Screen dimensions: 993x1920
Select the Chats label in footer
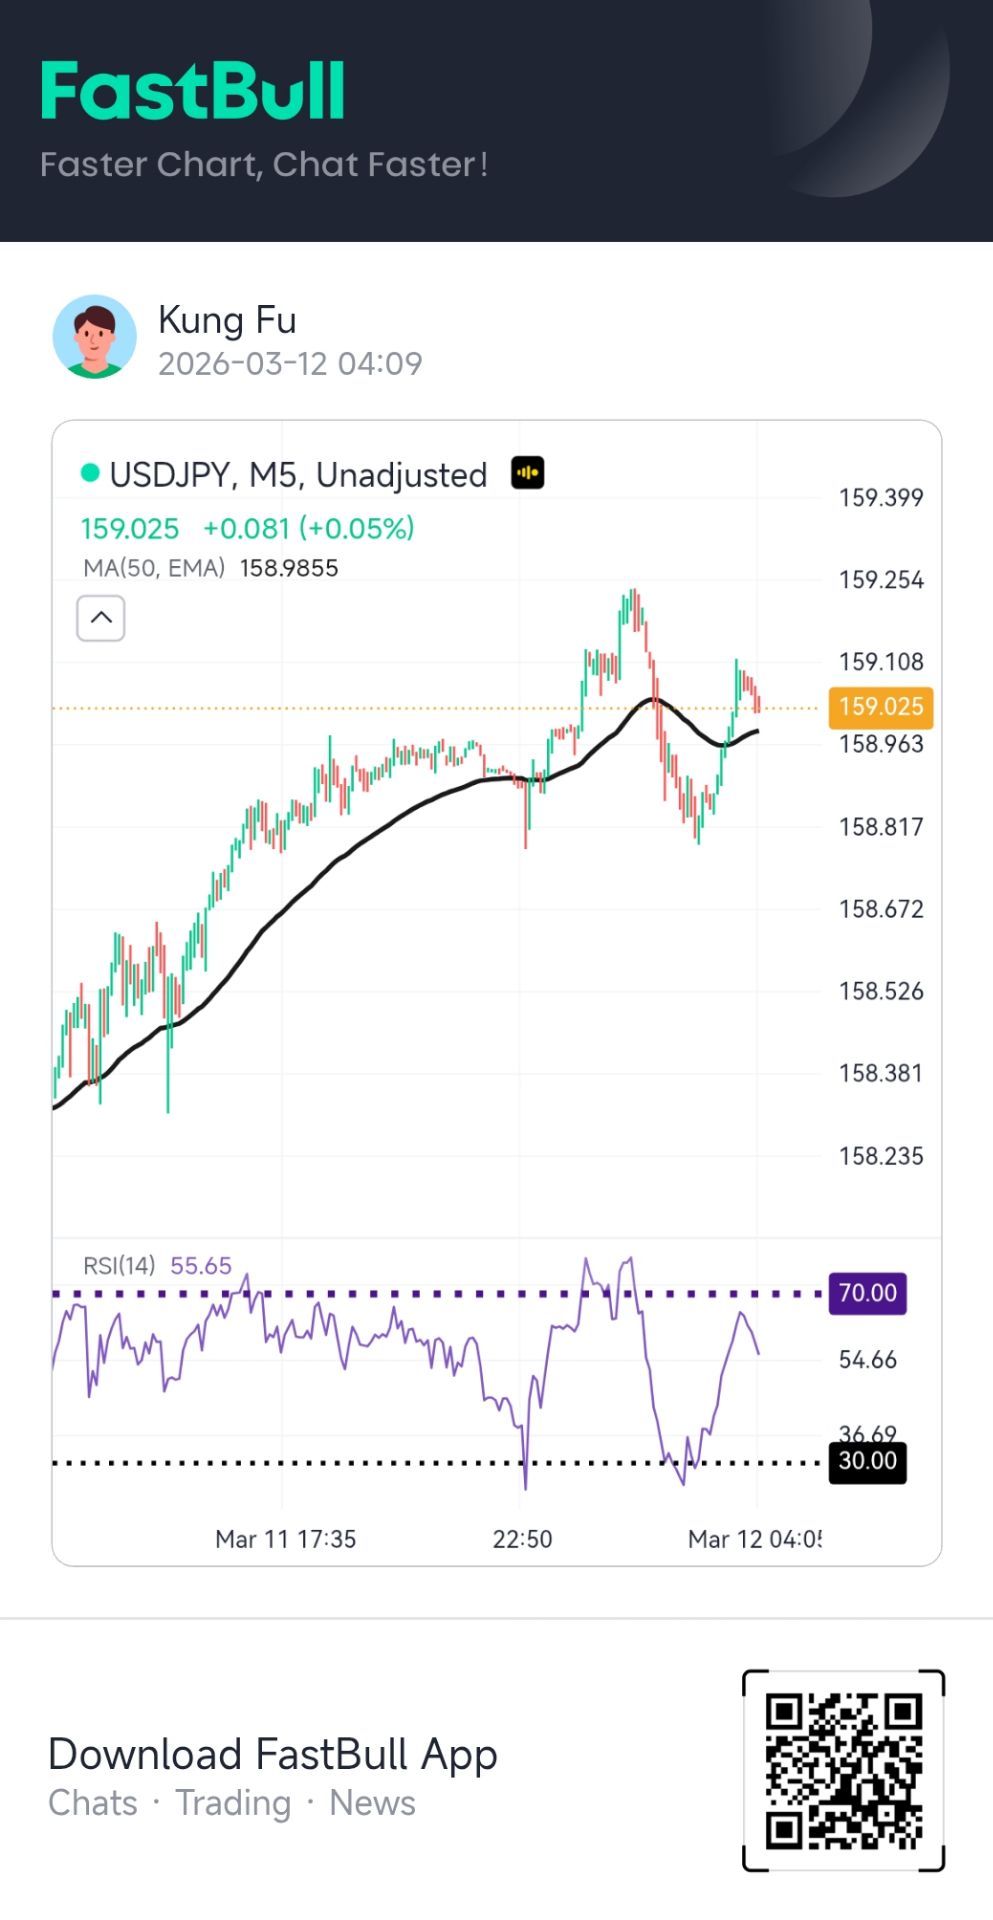tap(93, 1803)
